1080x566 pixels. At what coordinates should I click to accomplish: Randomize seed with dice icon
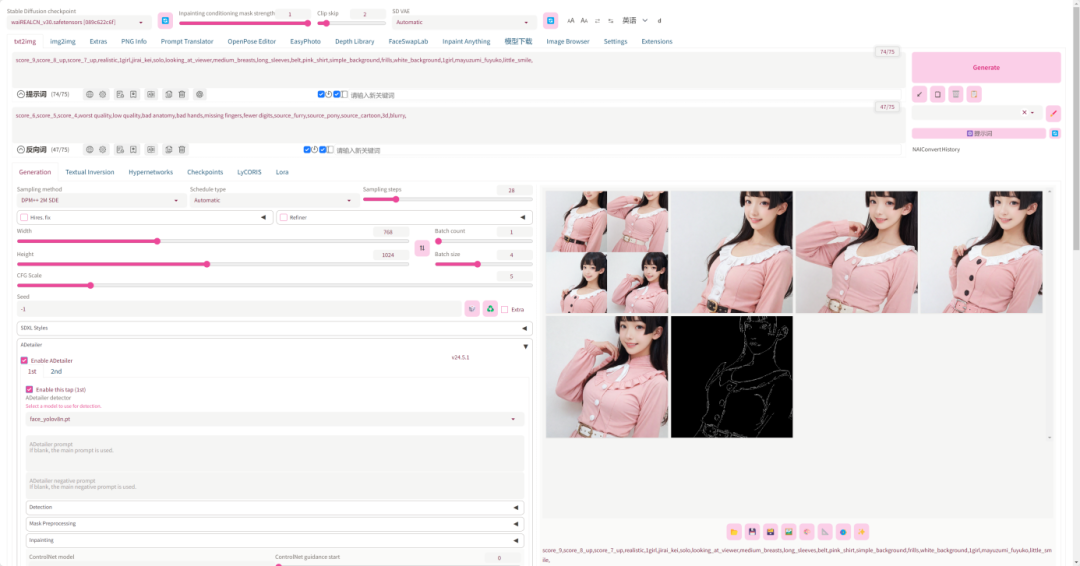(x=472, y=309)
